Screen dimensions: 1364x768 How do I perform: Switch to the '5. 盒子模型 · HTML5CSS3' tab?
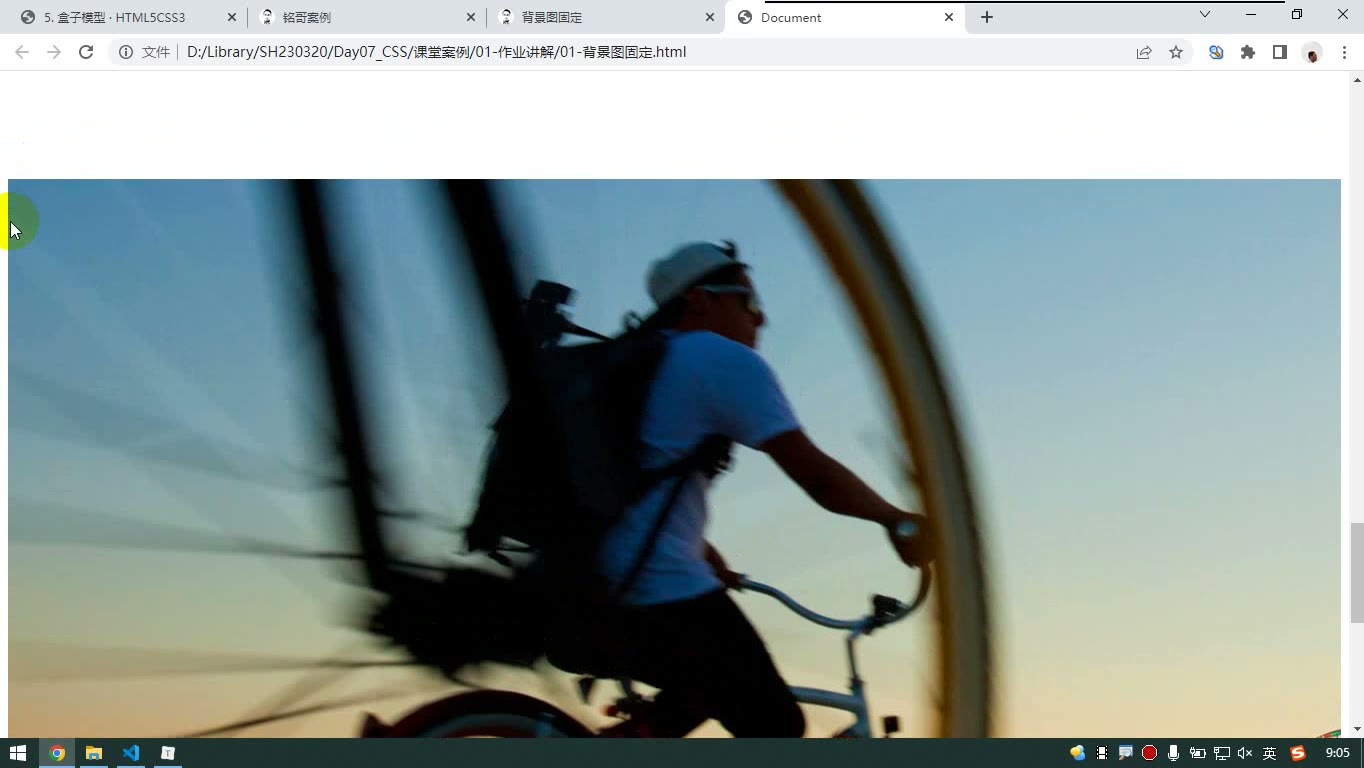click(127, 17)
